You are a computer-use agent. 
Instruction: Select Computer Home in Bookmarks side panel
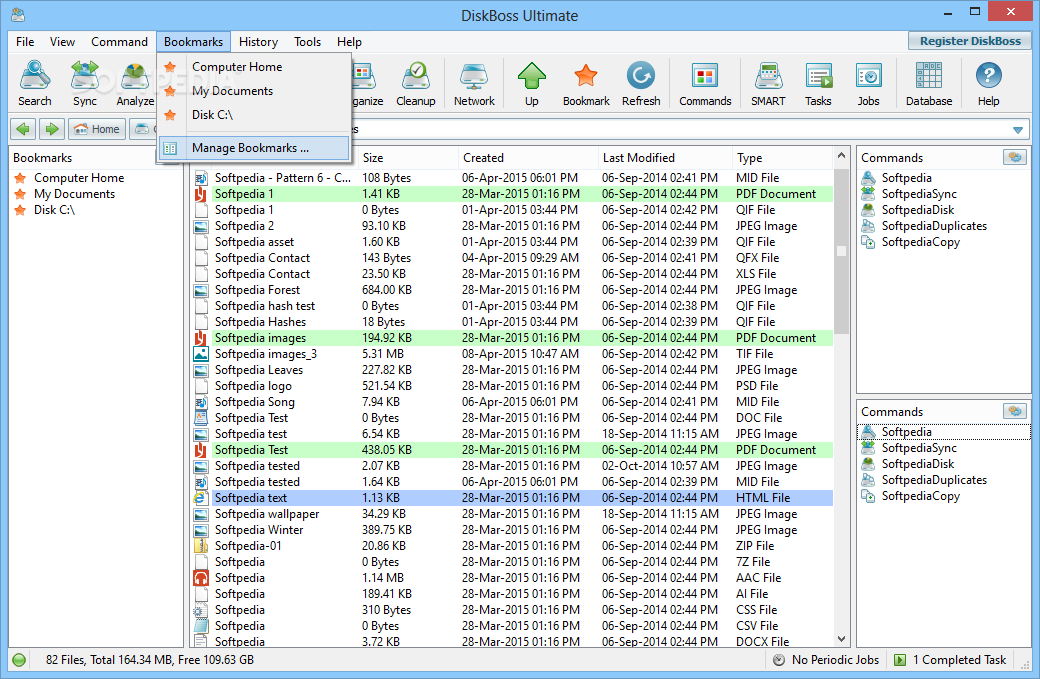click(79, 178)
